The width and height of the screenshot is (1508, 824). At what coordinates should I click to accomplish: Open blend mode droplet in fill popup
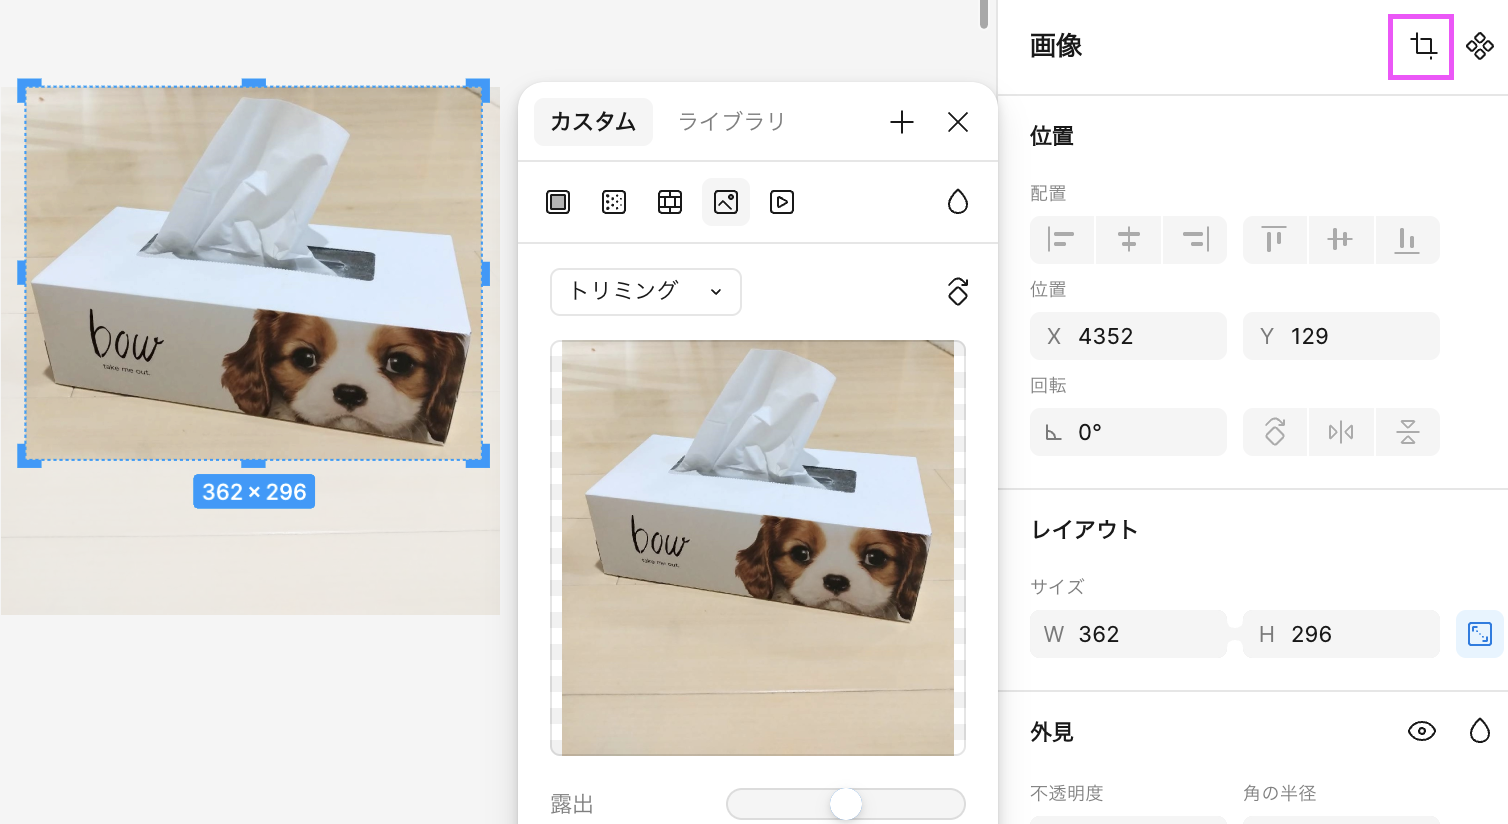tap(957, 202)
